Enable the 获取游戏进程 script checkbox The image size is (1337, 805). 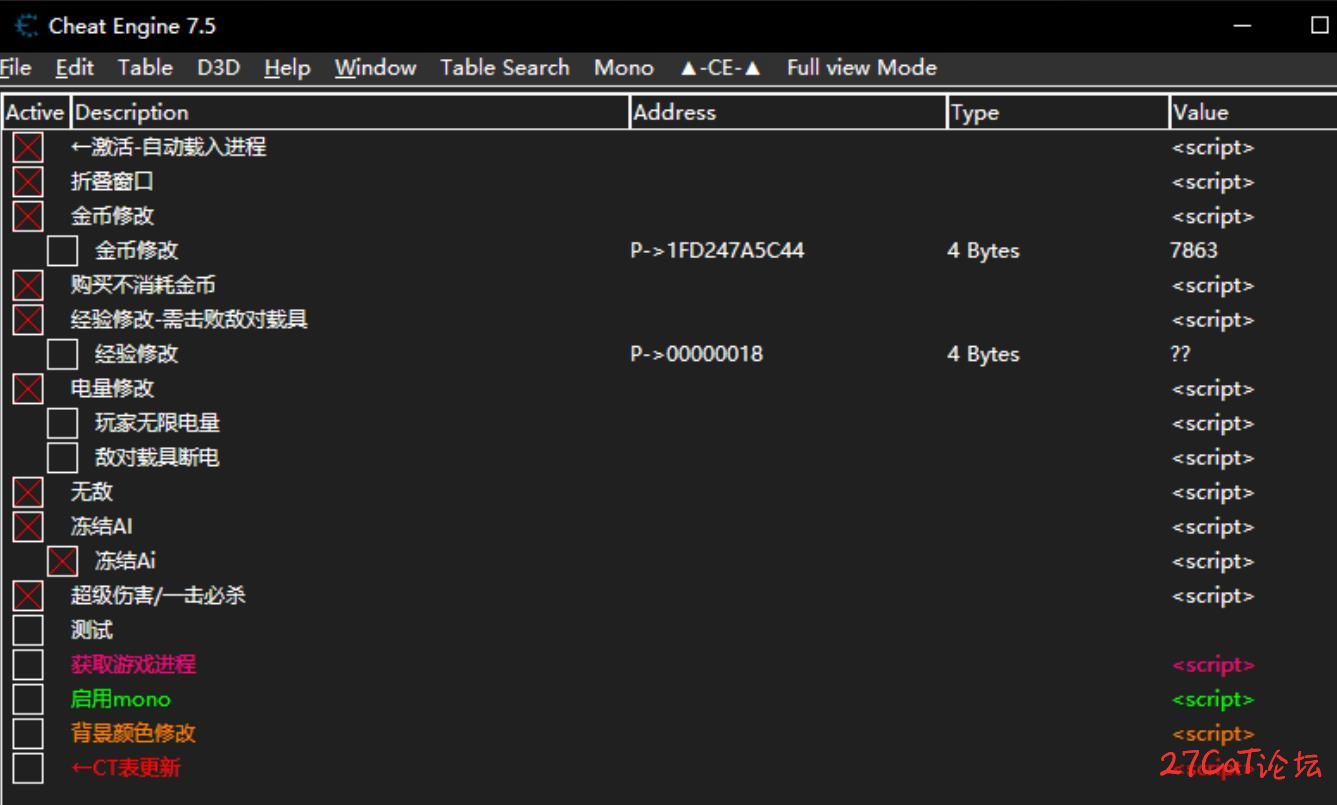tap(28, 664)
